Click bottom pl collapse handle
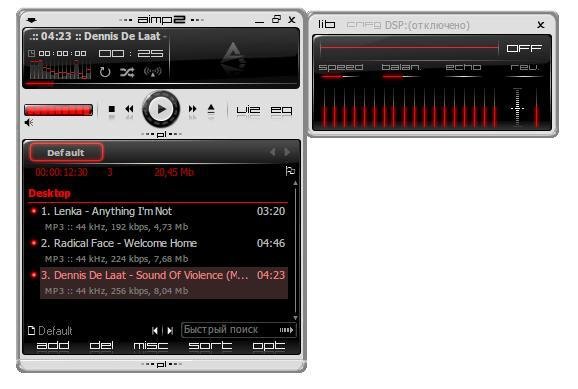578x389 pixels. 161,364
